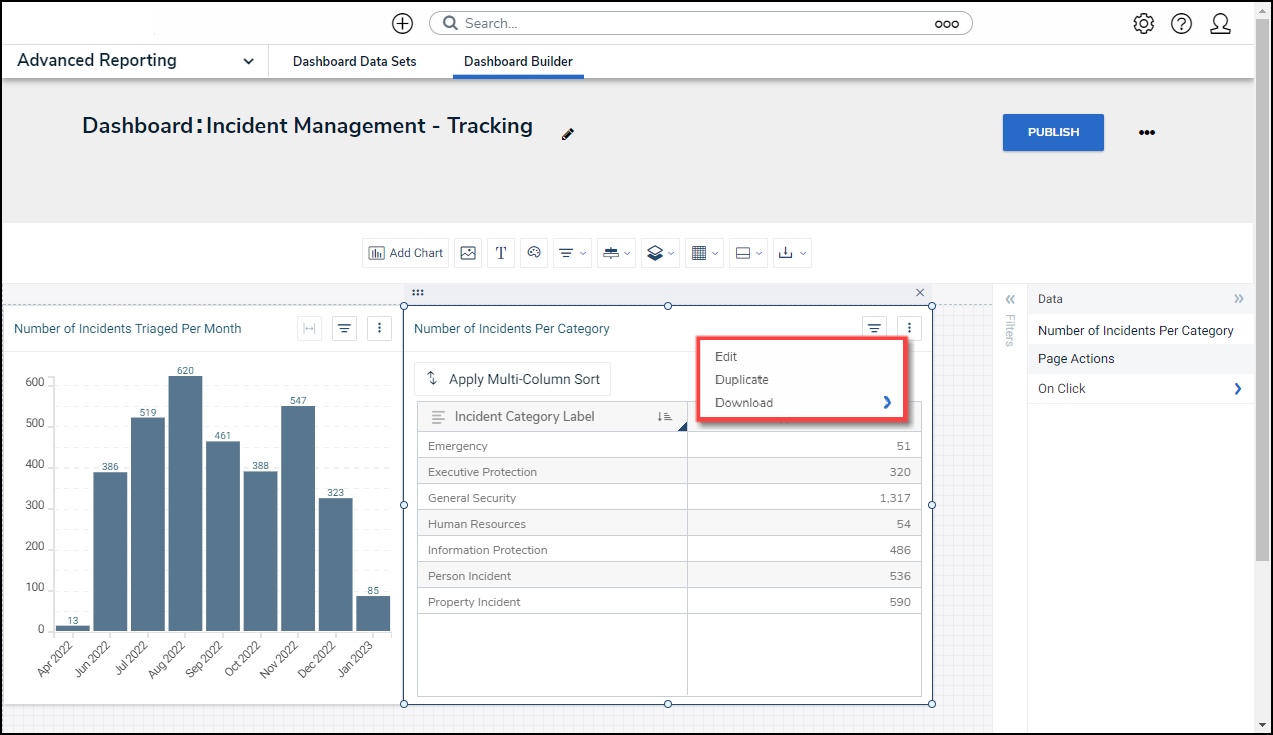
Task: Open the help question mark icon
Action: click(1181, 24)
